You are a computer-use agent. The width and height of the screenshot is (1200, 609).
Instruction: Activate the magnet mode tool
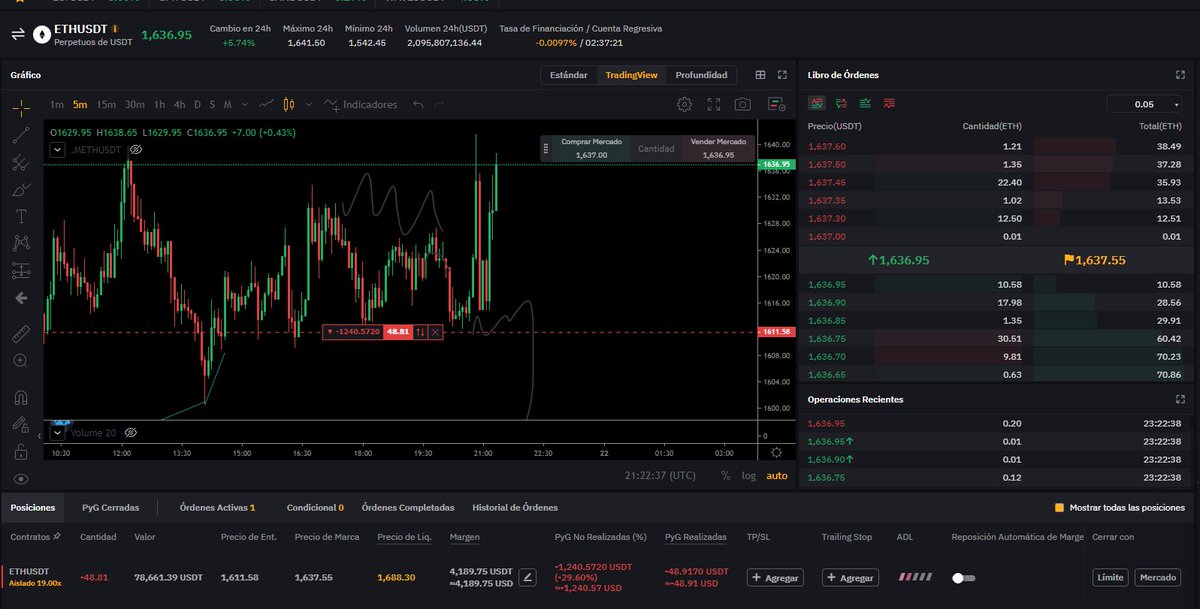[21, 398]
